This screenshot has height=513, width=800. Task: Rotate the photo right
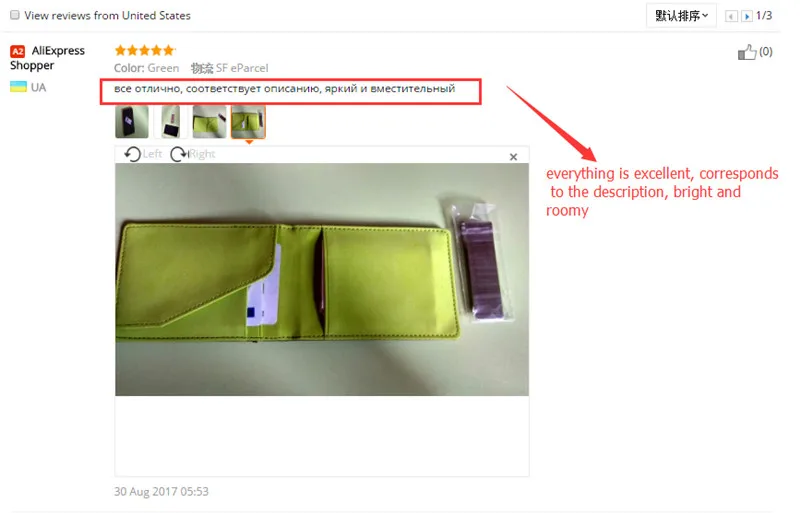tap(192, 154)
